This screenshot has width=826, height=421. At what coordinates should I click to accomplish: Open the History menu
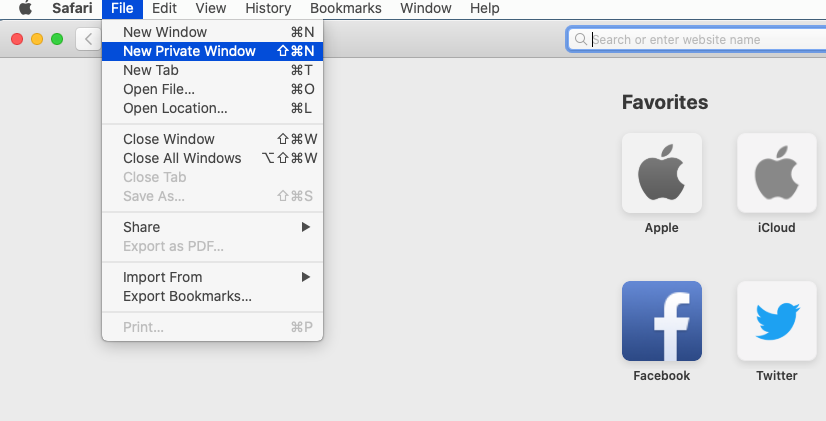(x=268, y=8)
